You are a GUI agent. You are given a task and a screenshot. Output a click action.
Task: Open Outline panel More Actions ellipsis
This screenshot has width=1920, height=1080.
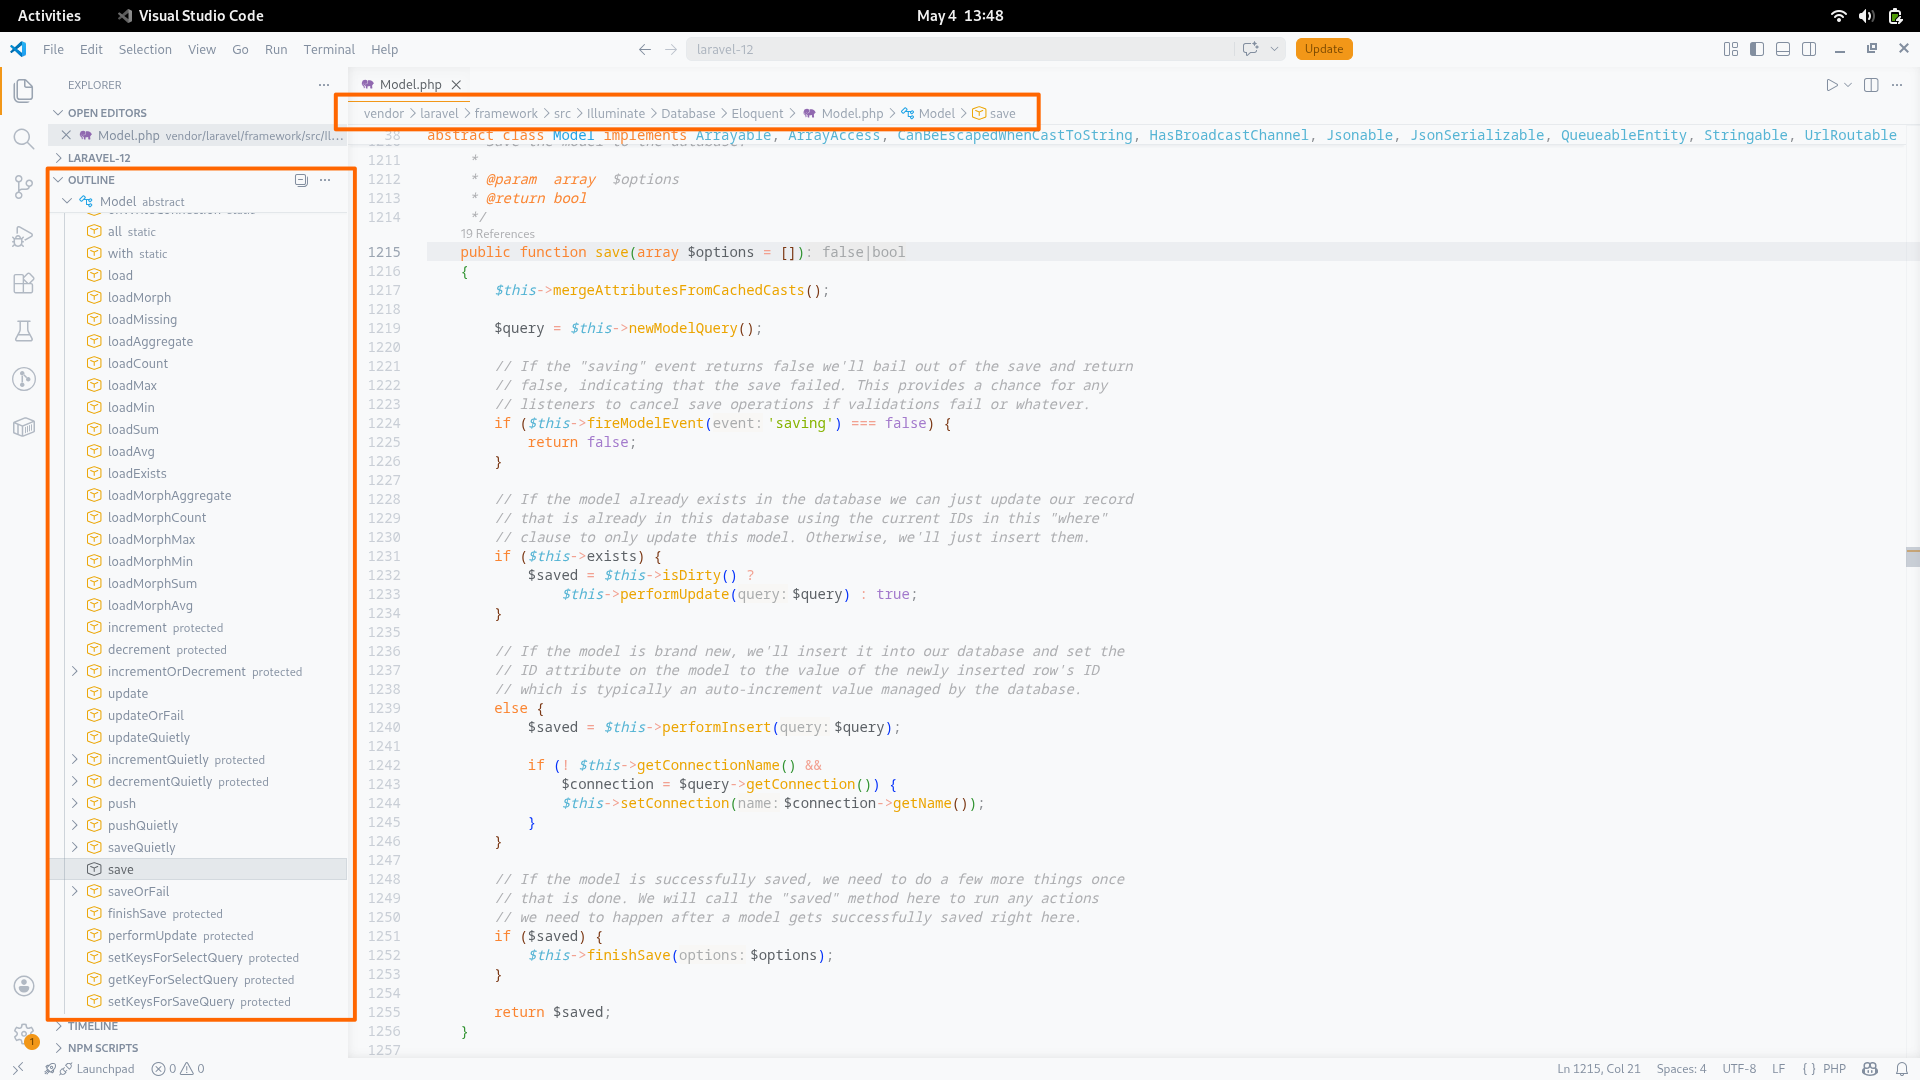point(325,180)
